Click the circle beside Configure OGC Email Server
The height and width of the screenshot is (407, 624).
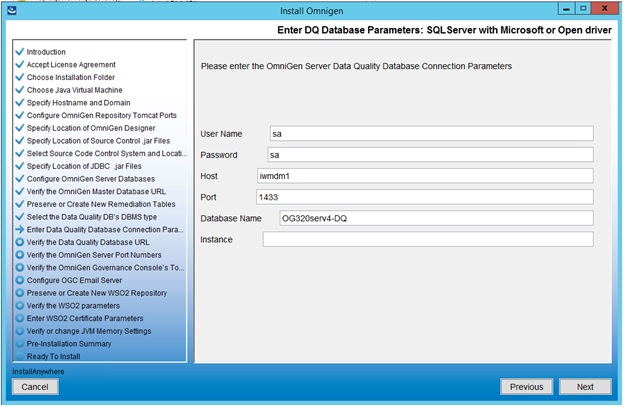click(20, 280)
